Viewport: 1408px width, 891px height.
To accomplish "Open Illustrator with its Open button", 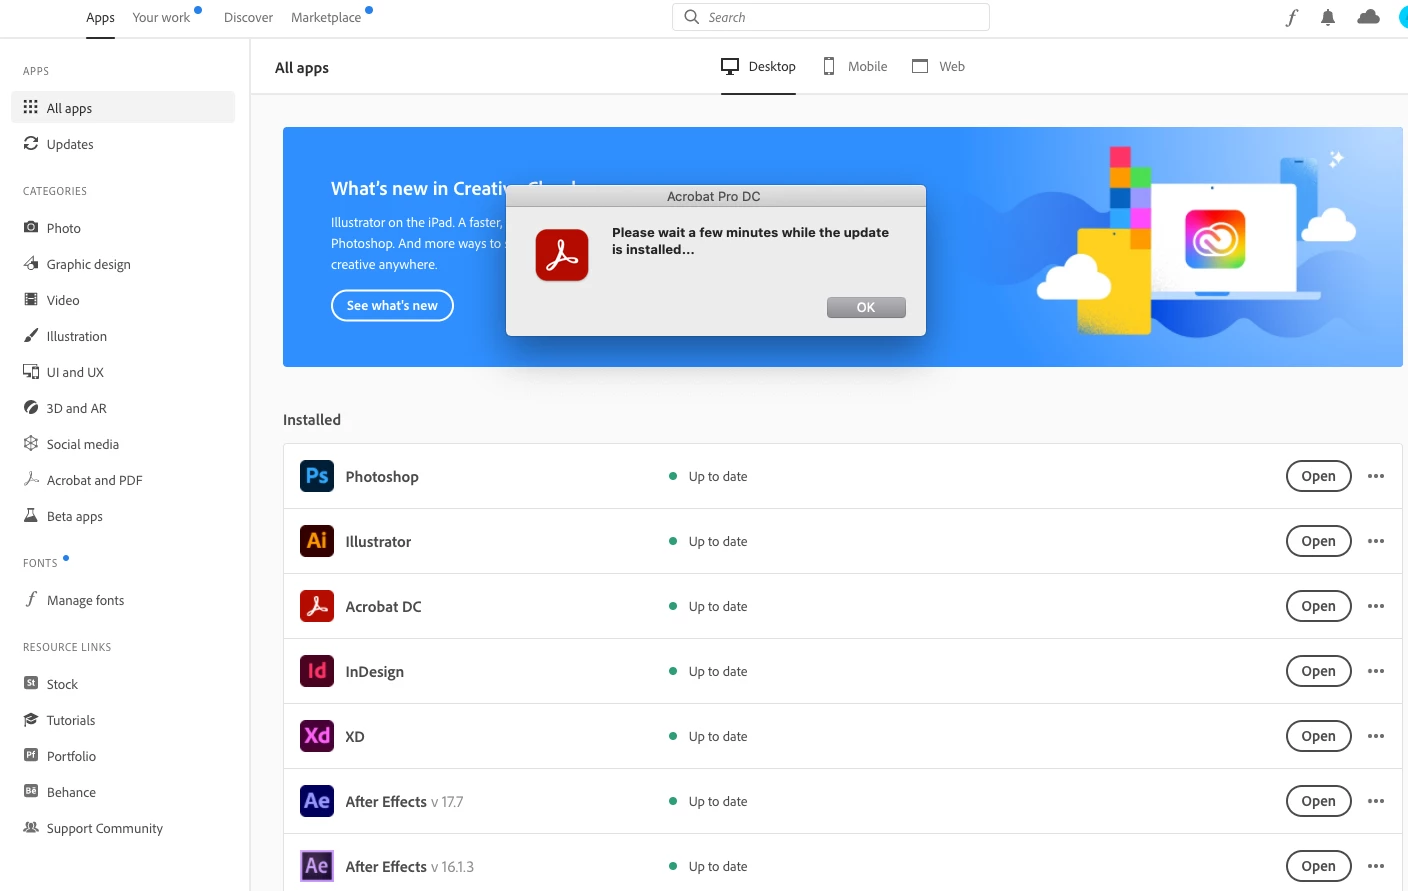I will [1318, 541].
